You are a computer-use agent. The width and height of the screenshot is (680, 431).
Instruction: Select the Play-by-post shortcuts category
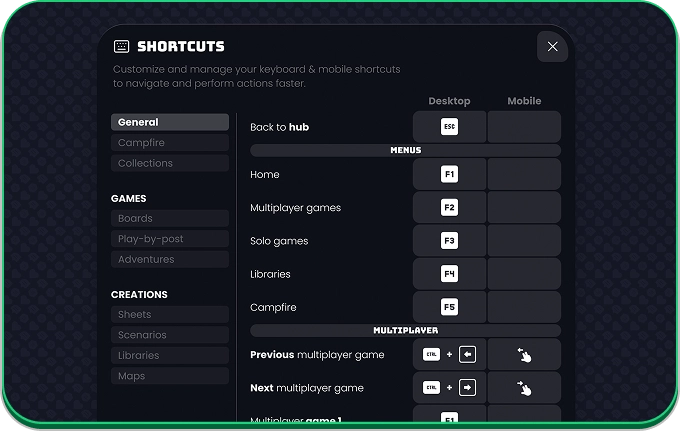click(x=170, y=239)
